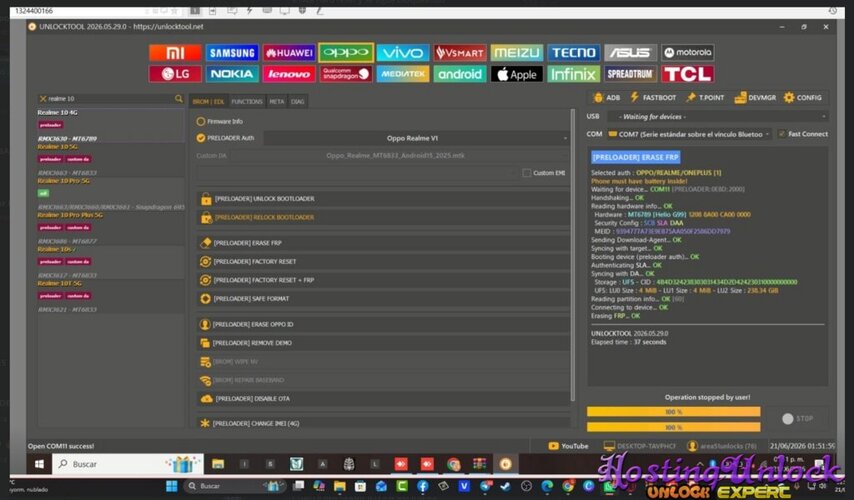
Task: Open the Vivo brand section
Action: pyautogui.click(x=402, y=53)
